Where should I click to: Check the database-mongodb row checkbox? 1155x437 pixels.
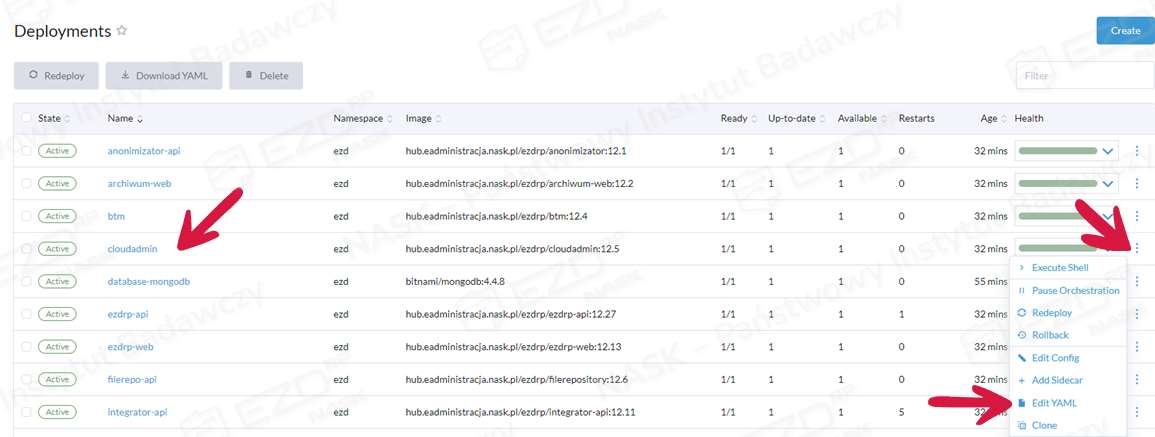pos(26,281)
